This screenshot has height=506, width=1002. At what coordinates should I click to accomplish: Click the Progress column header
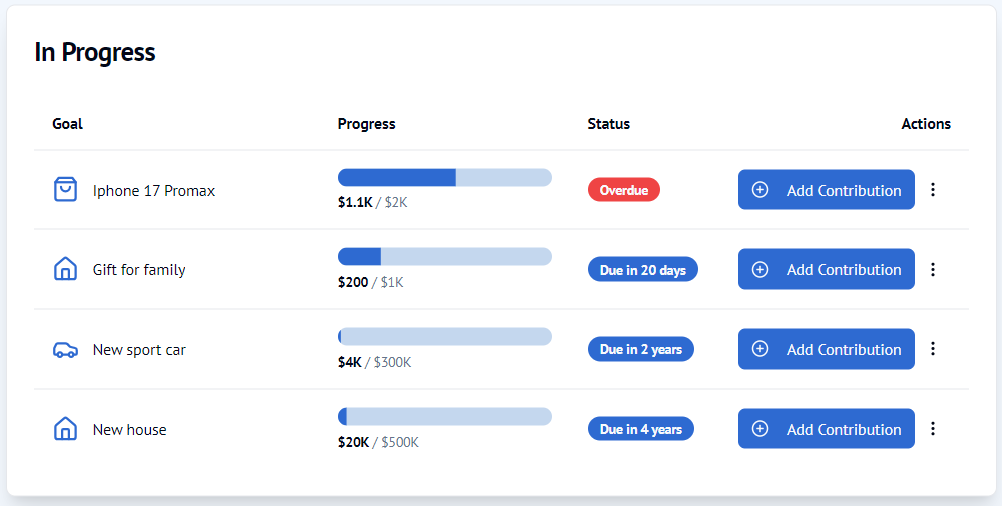[366, 124]
